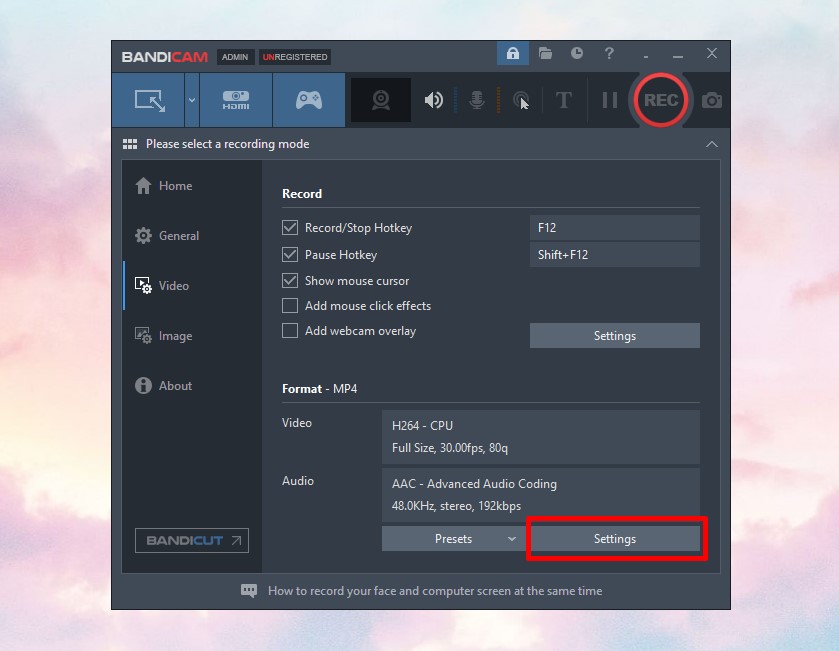The width and height of the screenshot is (839, 651).
Task: Uncheck Pause Hotkey checkbox
Action: pos(290,255)
